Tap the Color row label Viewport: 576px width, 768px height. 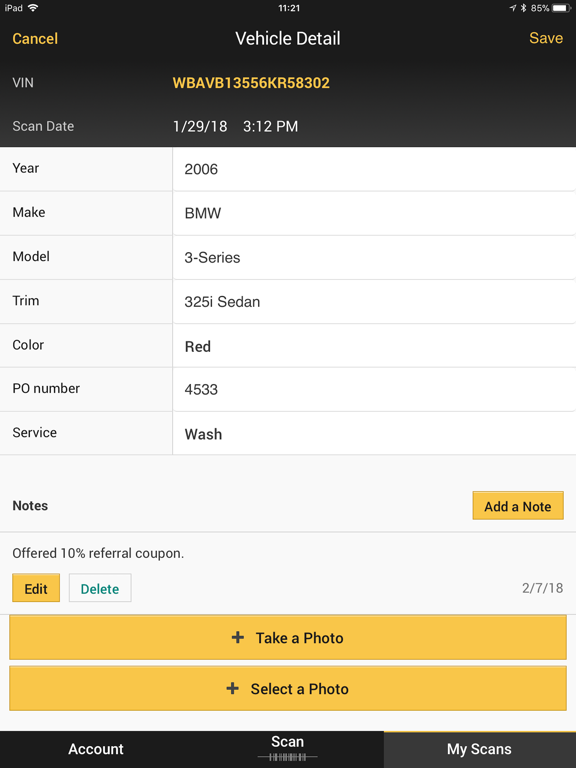pyautogui.click(x=28, y=345)
